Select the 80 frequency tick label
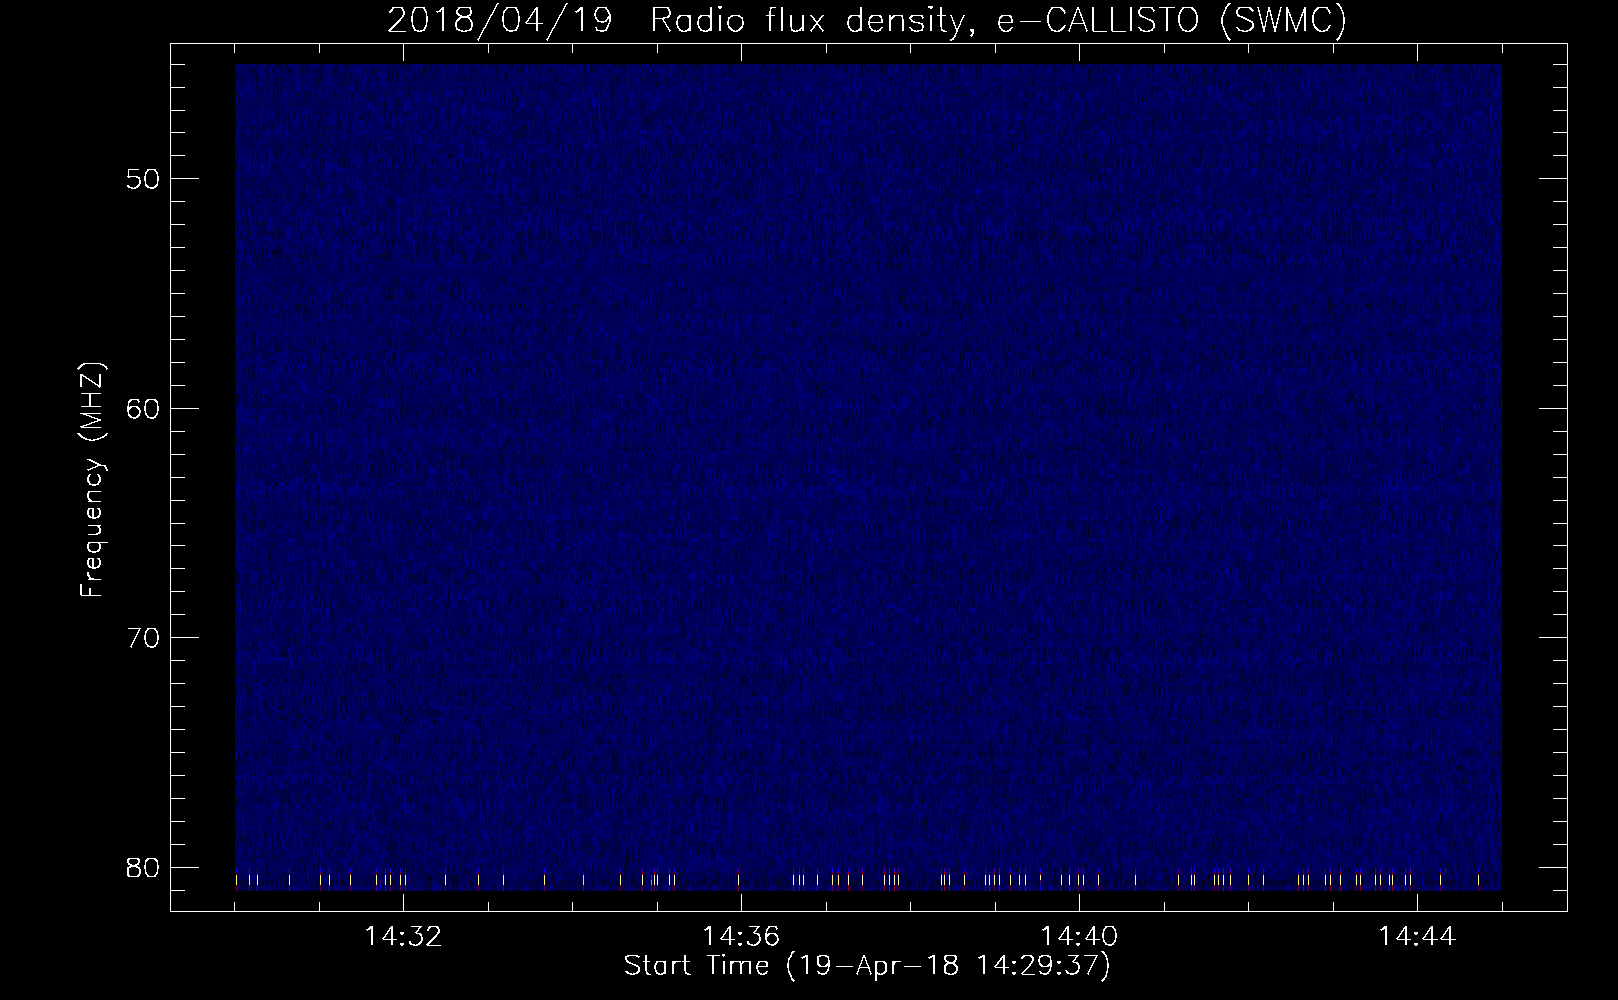This screenshot has height=1000, width=1618. pos(141,866)
